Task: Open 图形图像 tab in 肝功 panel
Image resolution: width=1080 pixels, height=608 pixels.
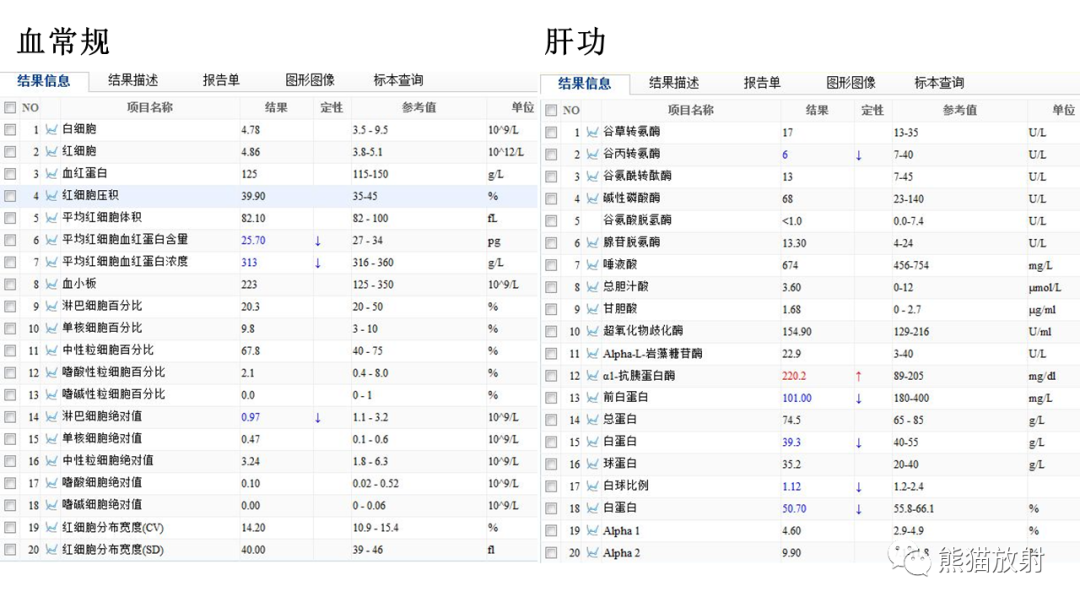Action: point(851,83)
